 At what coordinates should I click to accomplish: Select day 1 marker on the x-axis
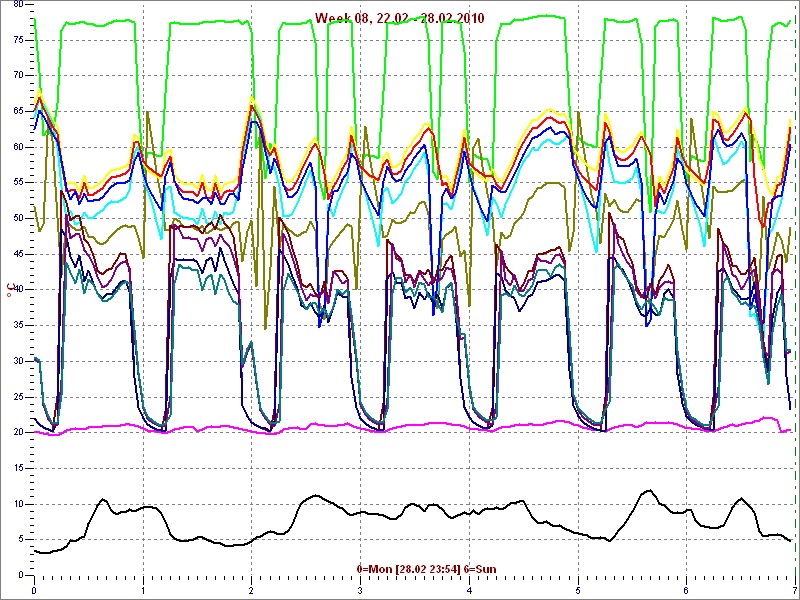(143, 590)
